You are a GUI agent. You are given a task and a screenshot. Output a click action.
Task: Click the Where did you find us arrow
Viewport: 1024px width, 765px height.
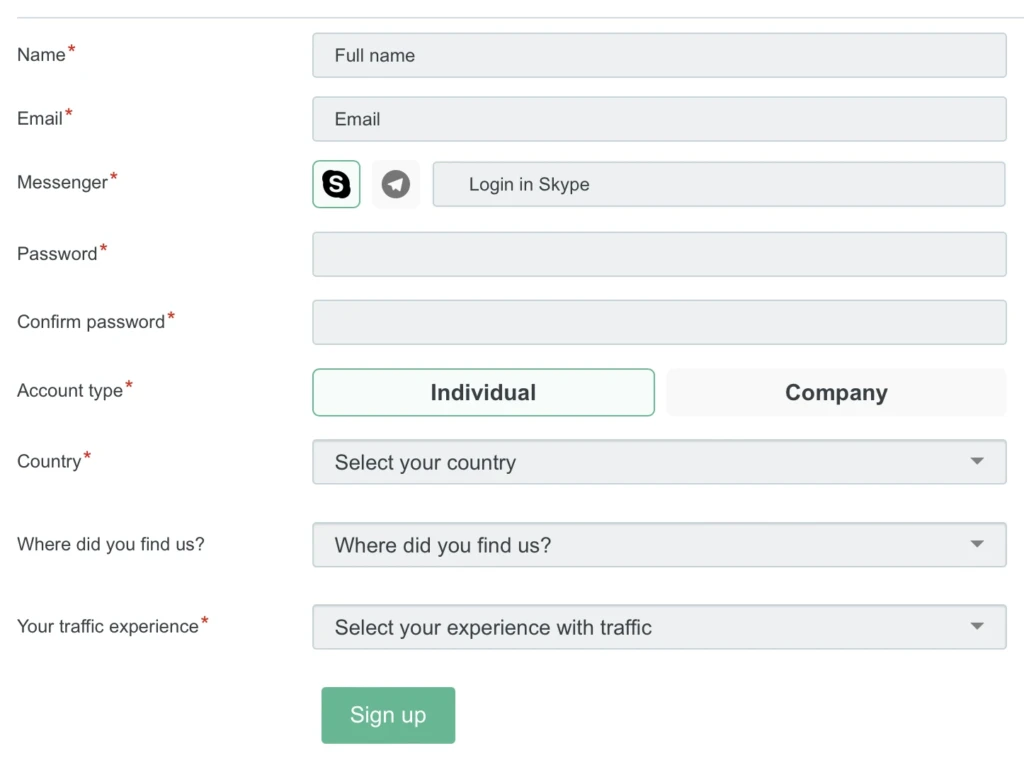tap(977, 544)
